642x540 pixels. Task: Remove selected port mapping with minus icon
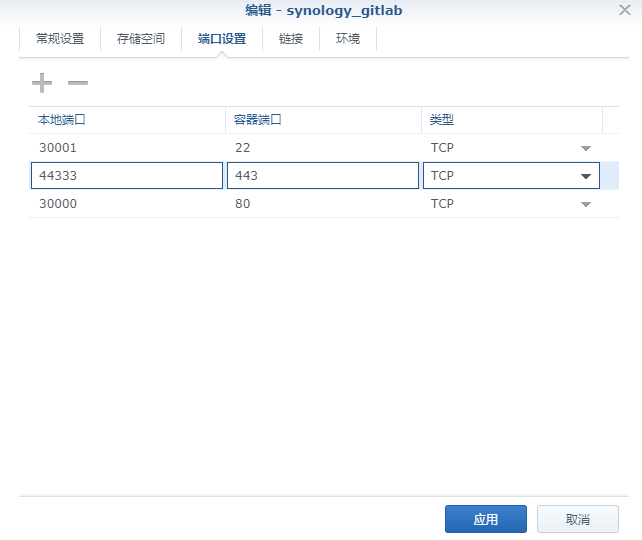coord(78,83)
